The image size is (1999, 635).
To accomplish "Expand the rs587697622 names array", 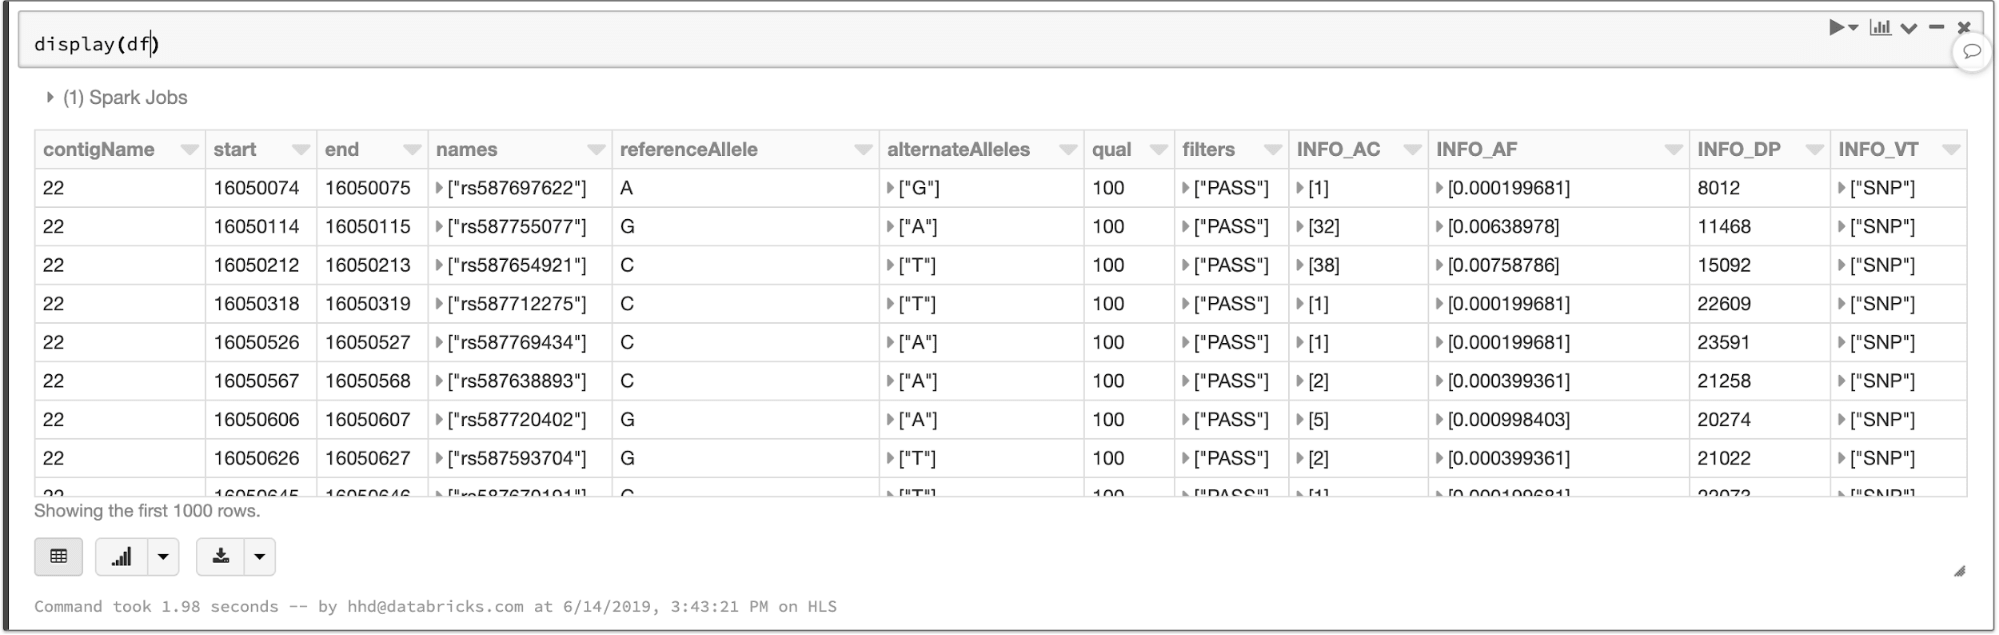I will coord(440,188).
